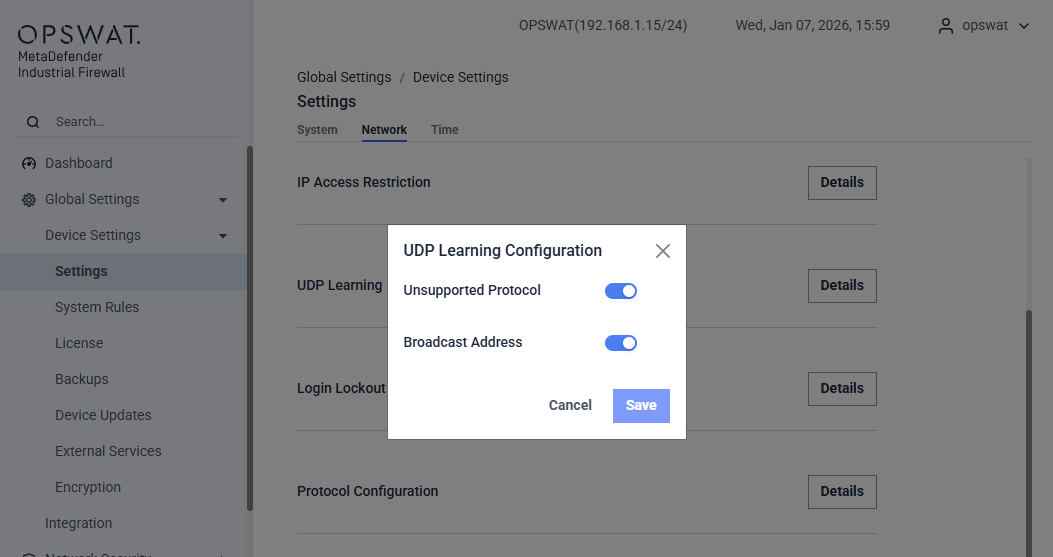Type in the sidebar Search field
1053x557 pixels.
pos(140,122)
